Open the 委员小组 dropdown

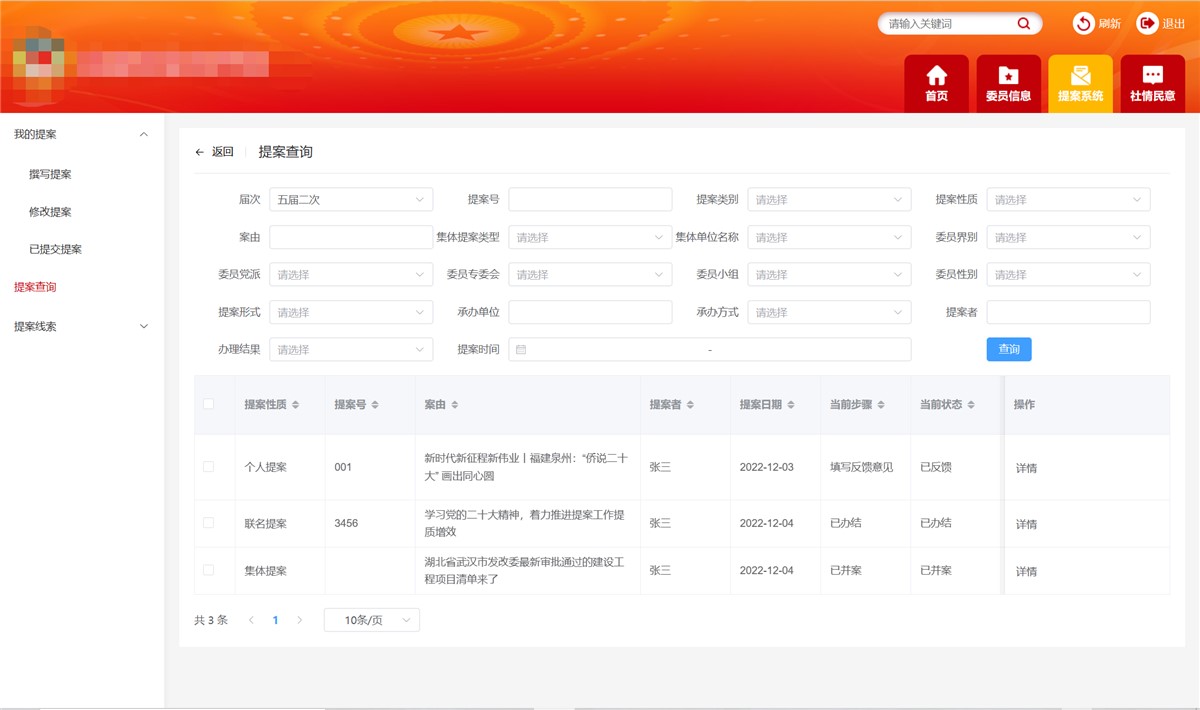point(829,274)
